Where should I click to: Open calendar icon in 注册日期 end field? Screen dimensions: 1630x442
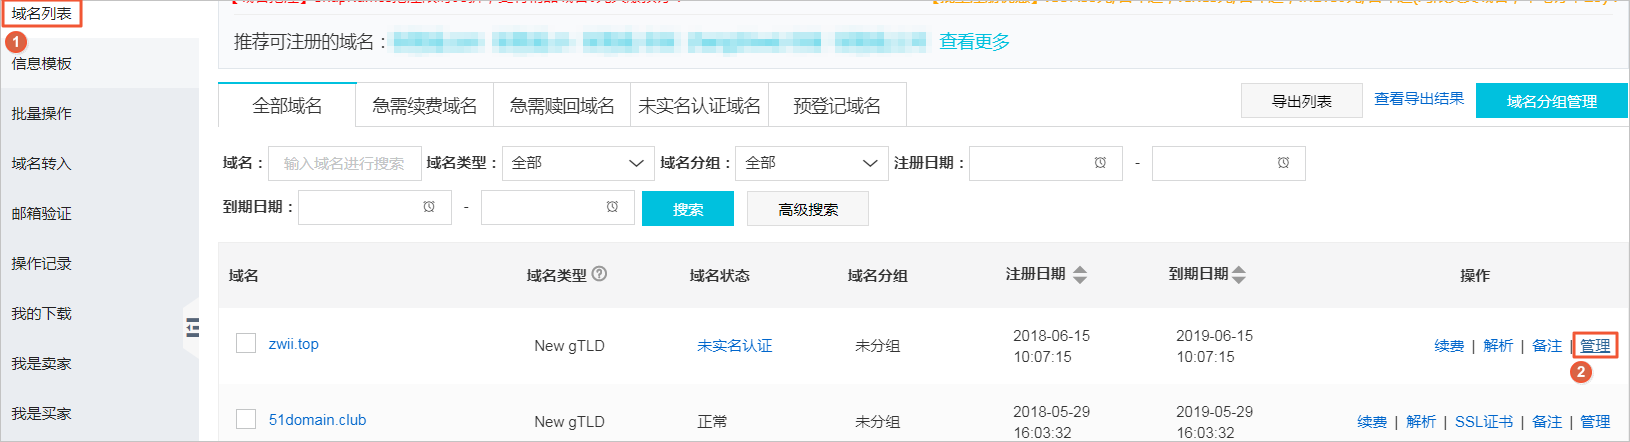[x=1283, y=163]
